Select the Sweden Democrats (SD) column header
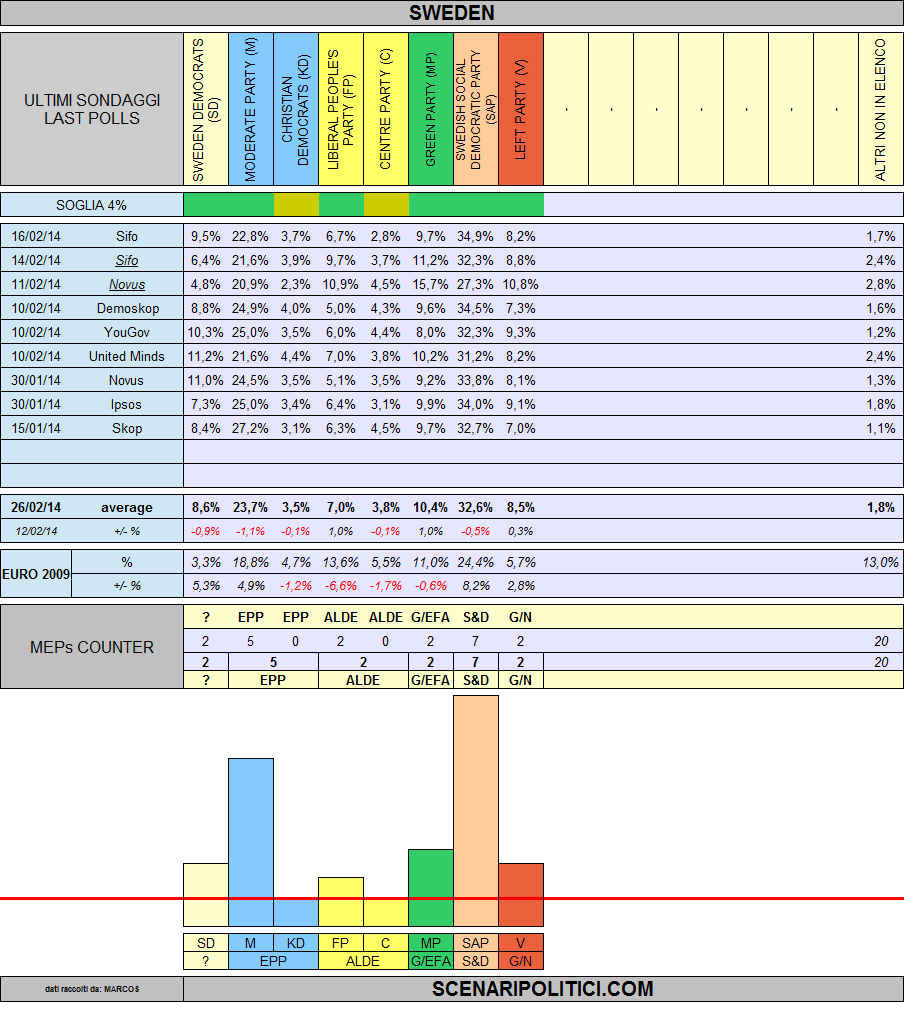The image size is (908, 1035). pyautogui.click(x=206, y=109)
